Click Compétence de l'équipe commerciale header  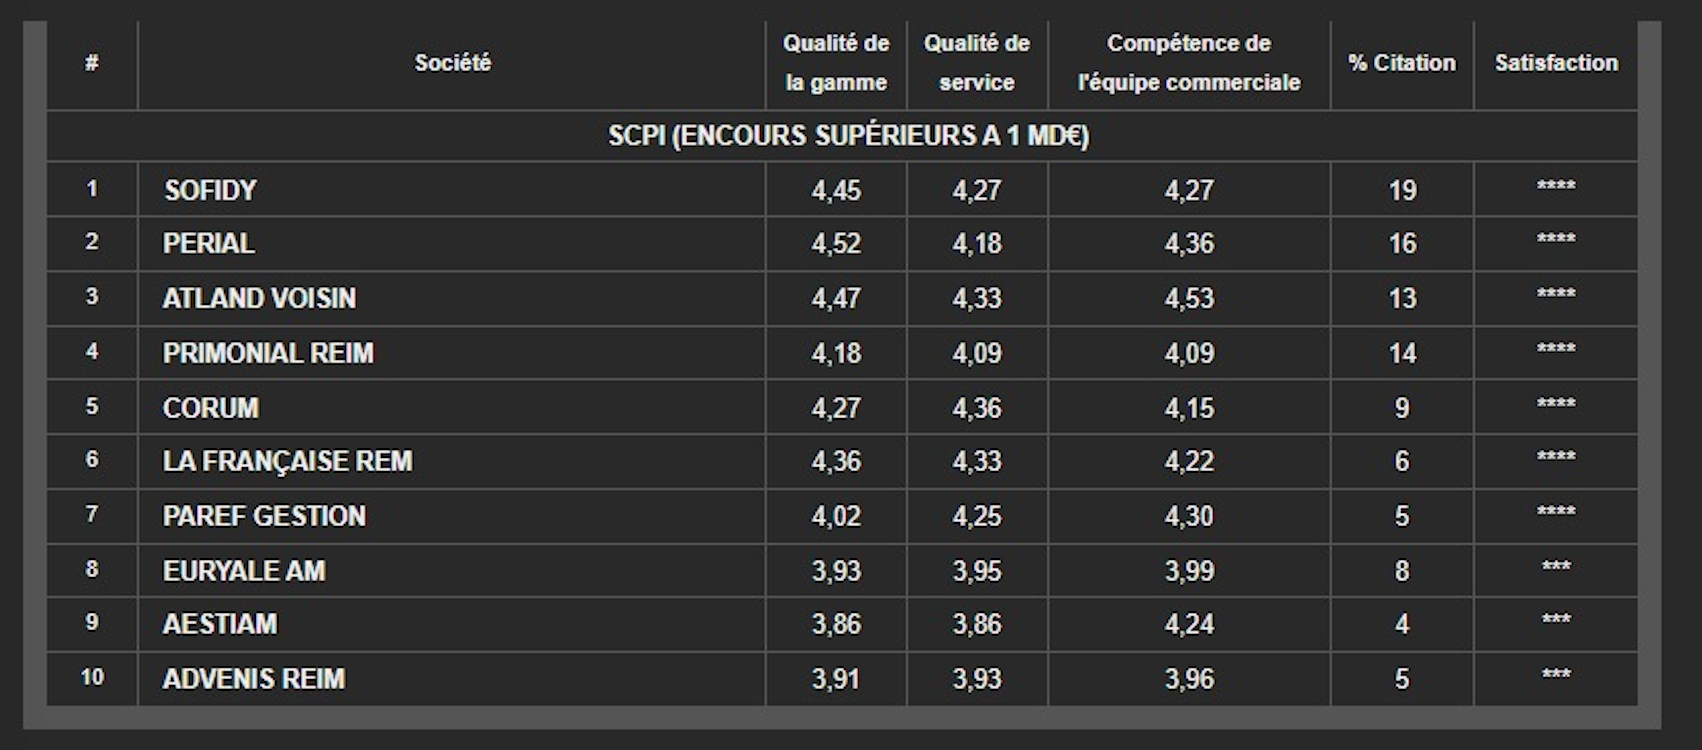point(1189,63)
